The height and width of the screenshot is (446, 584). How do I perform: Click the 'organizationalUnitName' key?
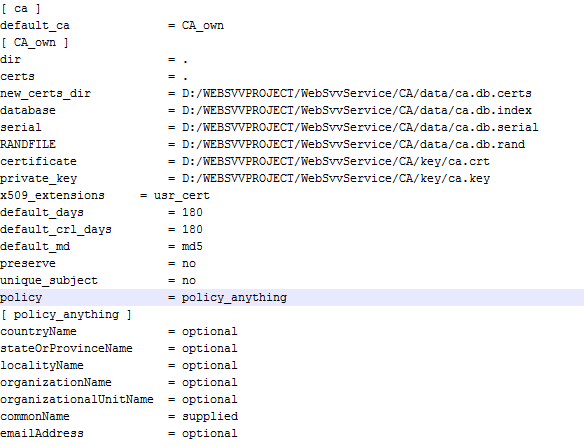click(x=77, y=399)
